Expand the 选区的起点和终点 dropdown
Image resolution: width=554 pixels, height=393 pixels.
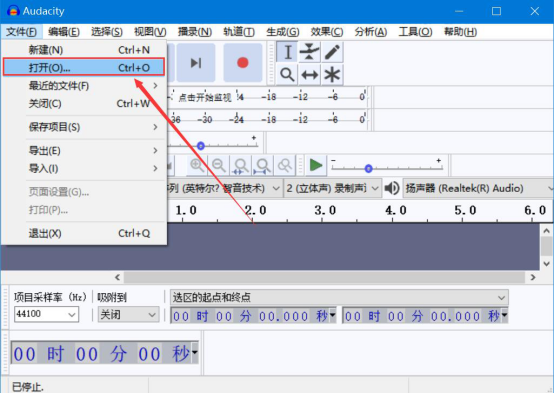click(339, 297)
